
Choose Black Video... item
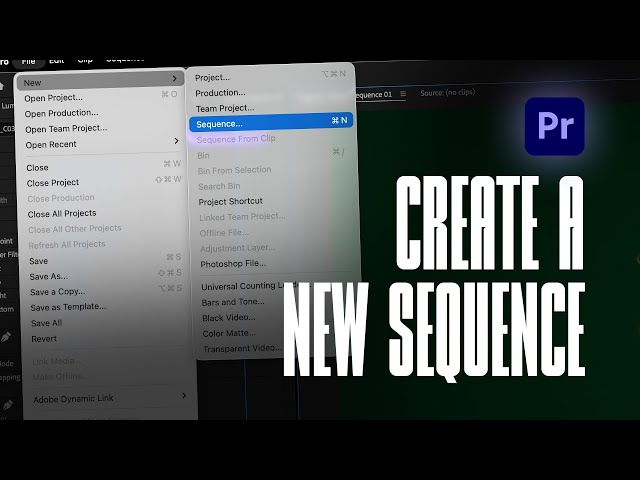229,318
